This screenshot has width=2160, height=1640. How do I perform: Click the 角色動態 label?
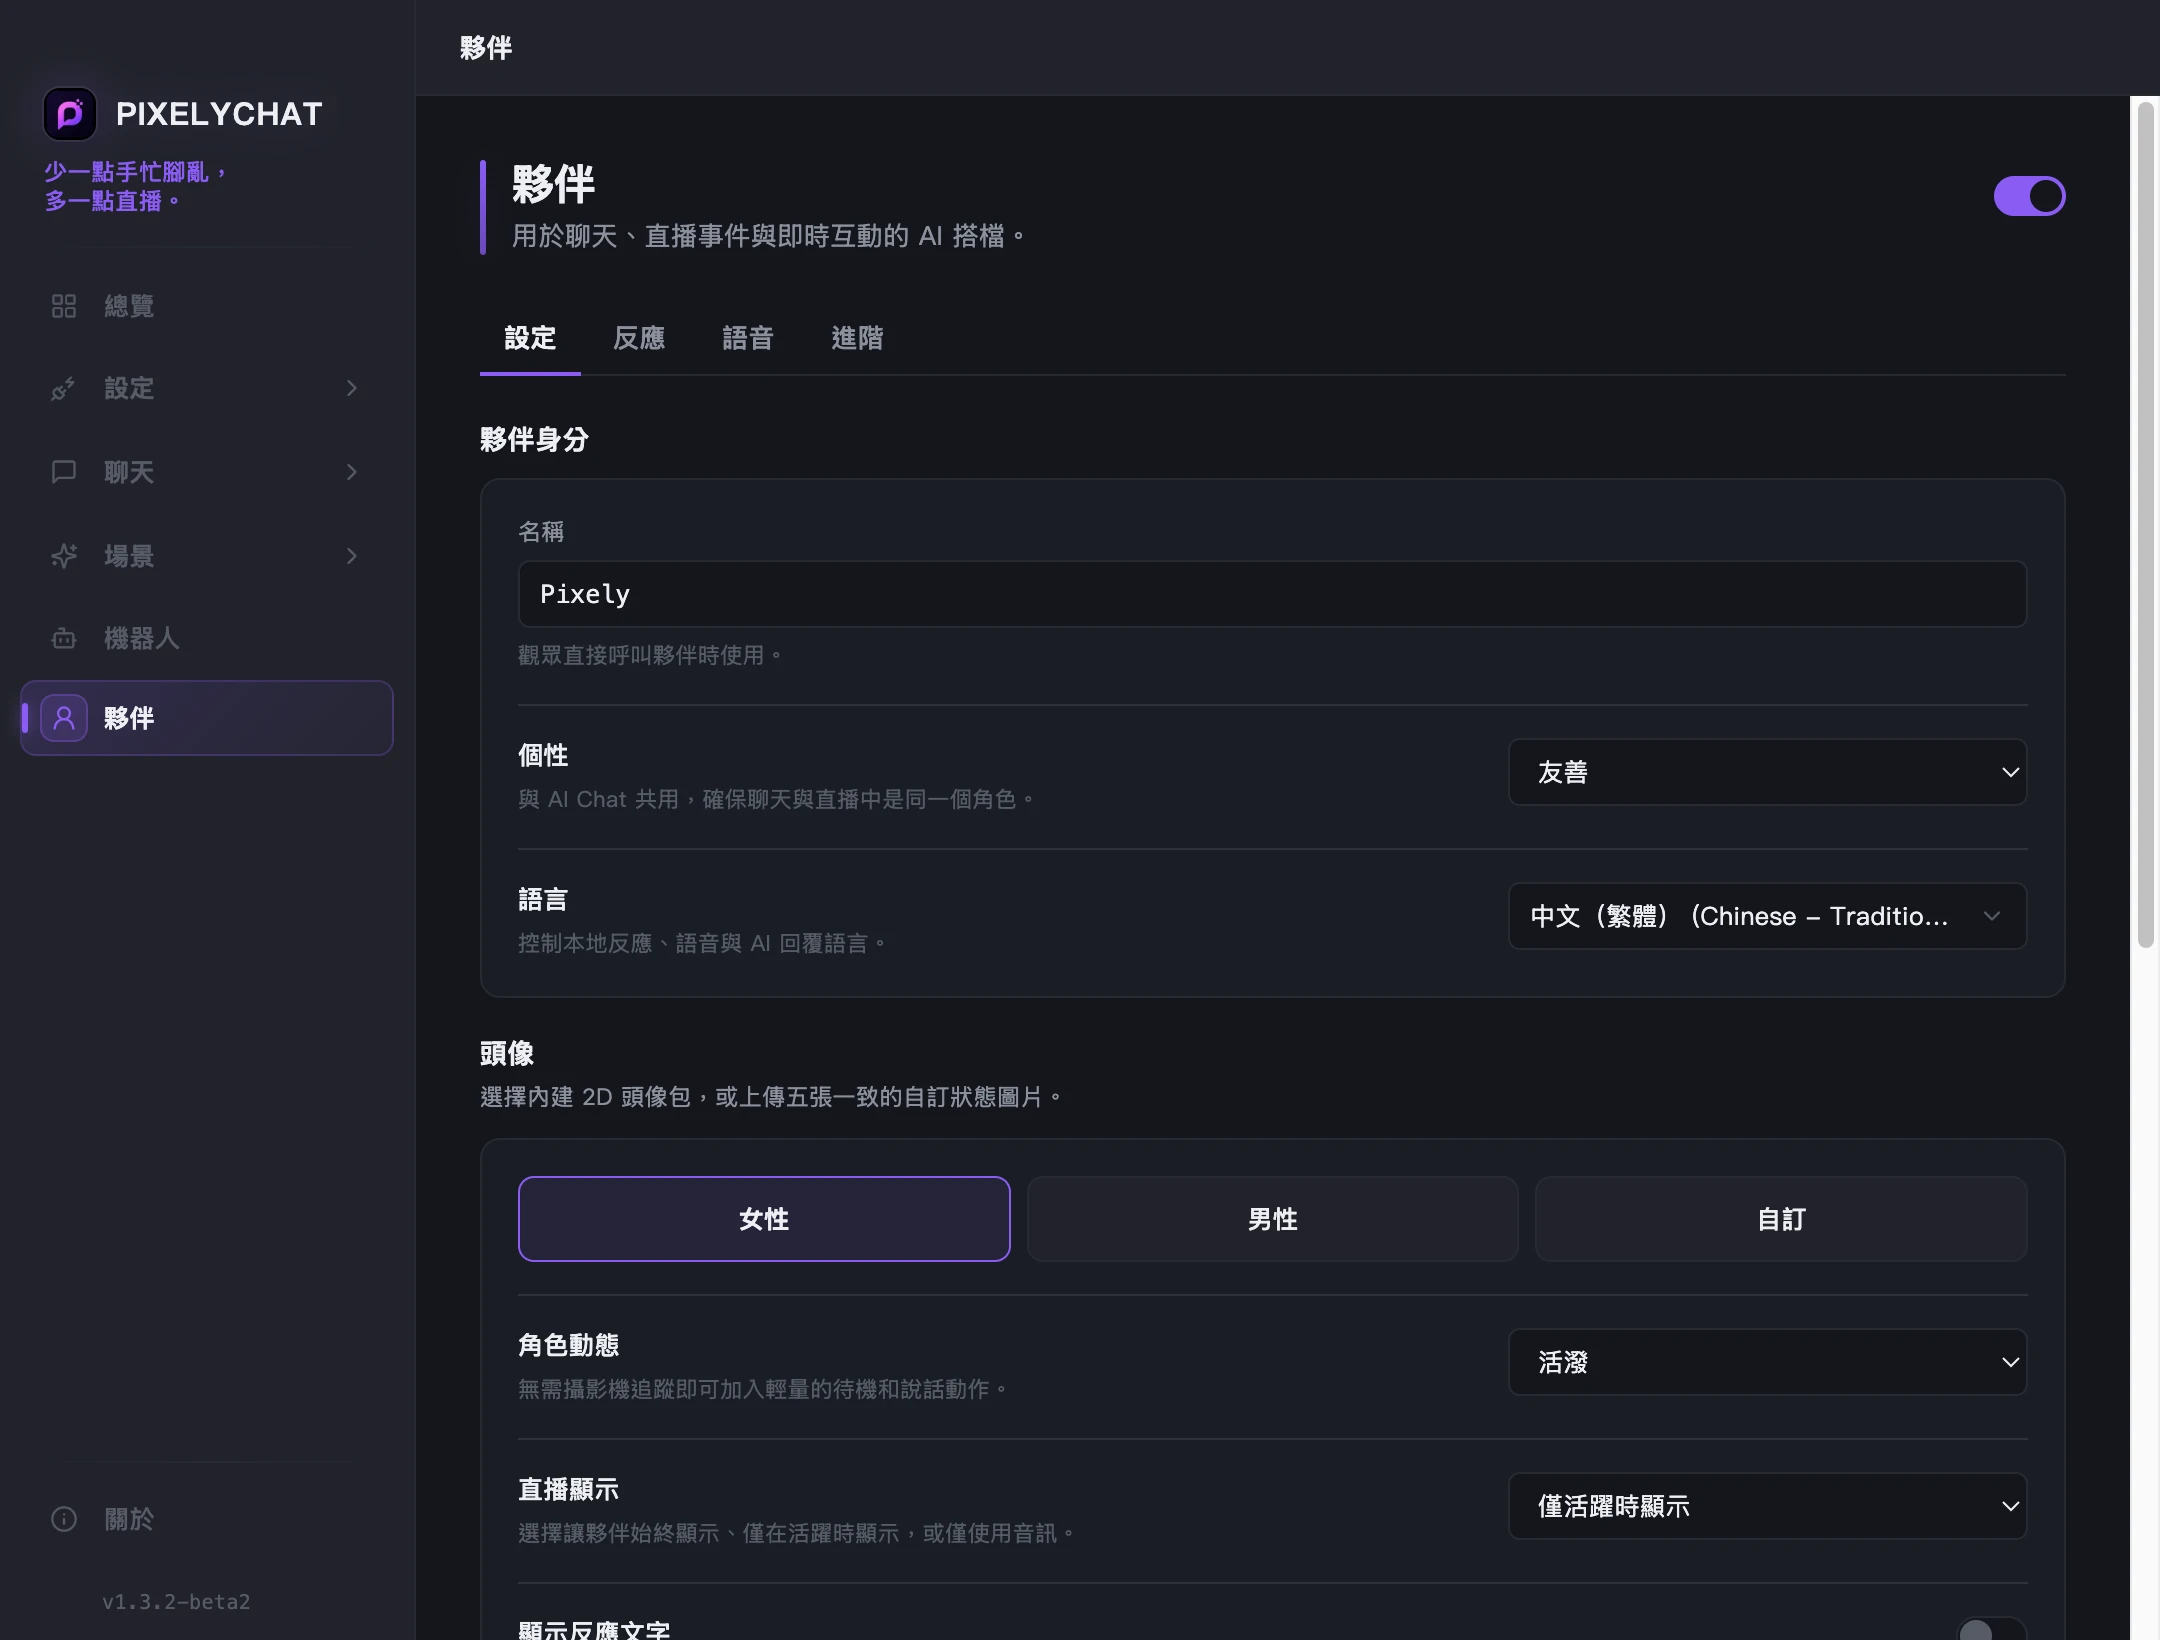click(569, 1345)
